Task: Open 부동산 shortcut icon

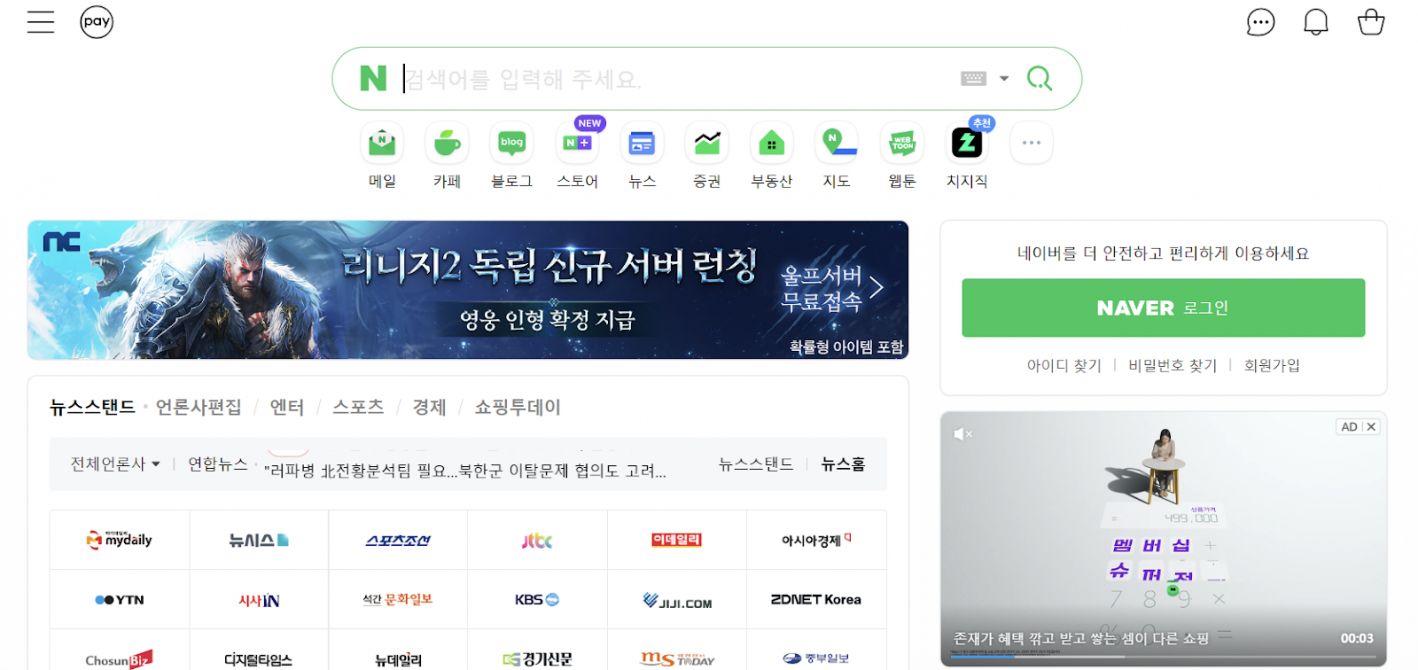Action: 772,143
